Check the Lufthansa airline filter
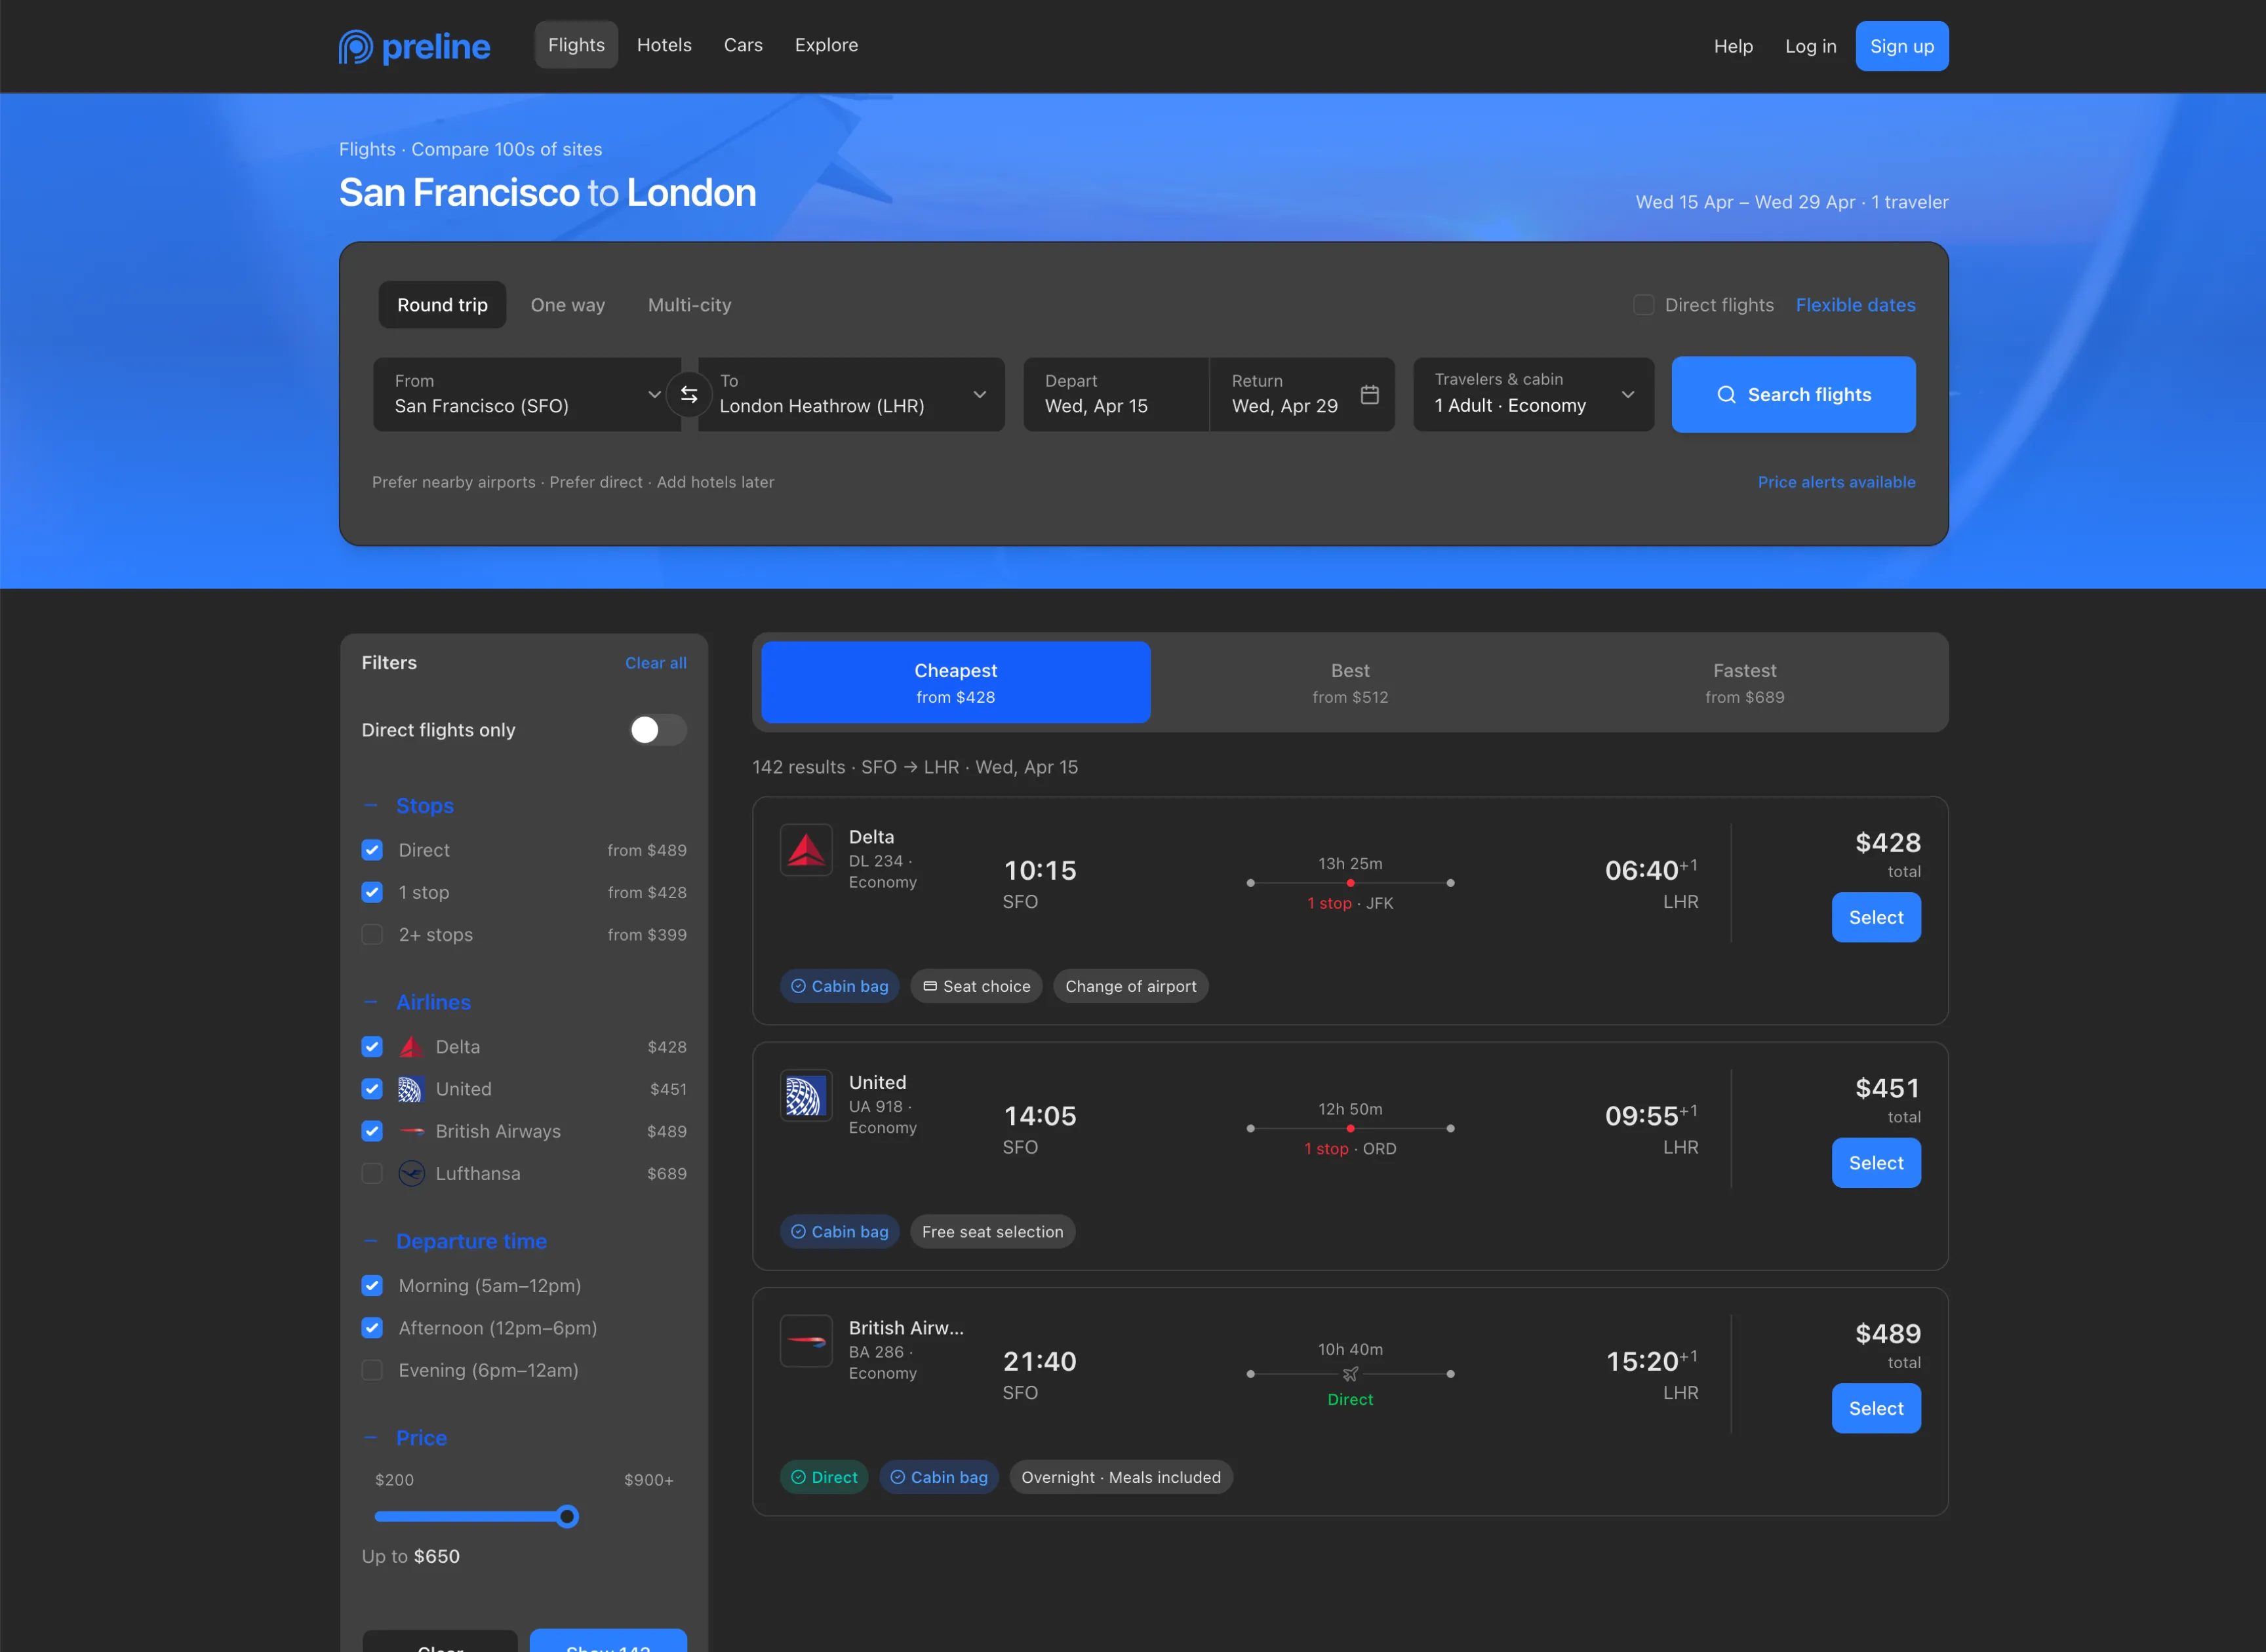The width and height of the screenshot is (2266, 1652). (372, 1173)
